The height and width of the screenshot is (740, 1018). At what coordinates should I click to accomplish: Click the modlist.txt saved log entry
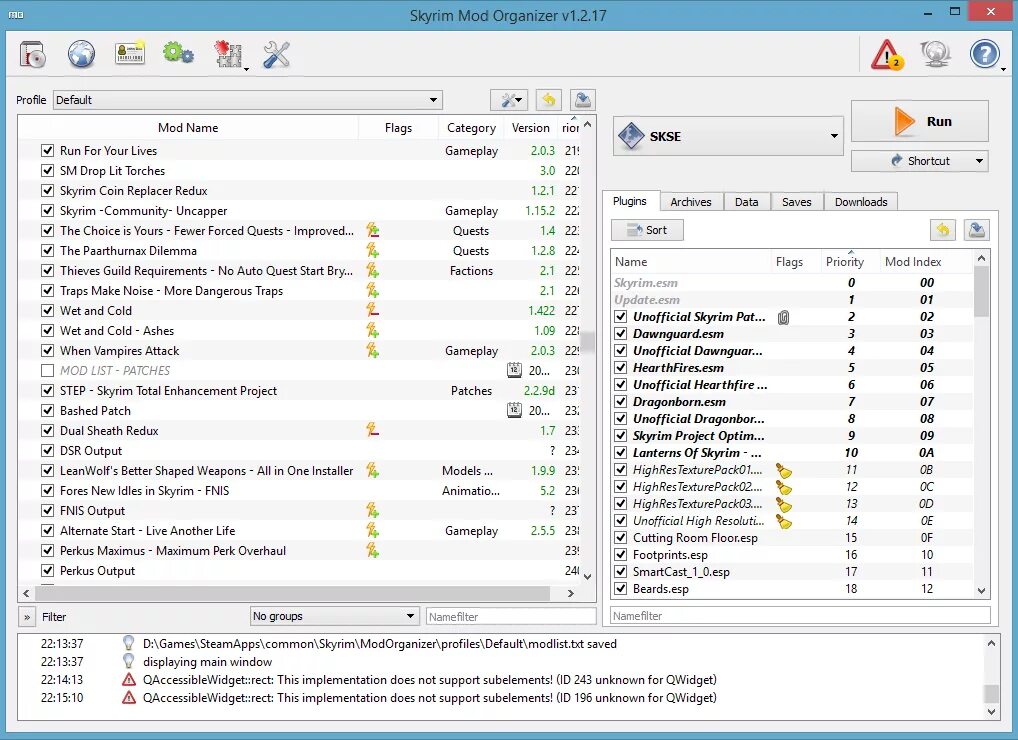coord(379,644)
